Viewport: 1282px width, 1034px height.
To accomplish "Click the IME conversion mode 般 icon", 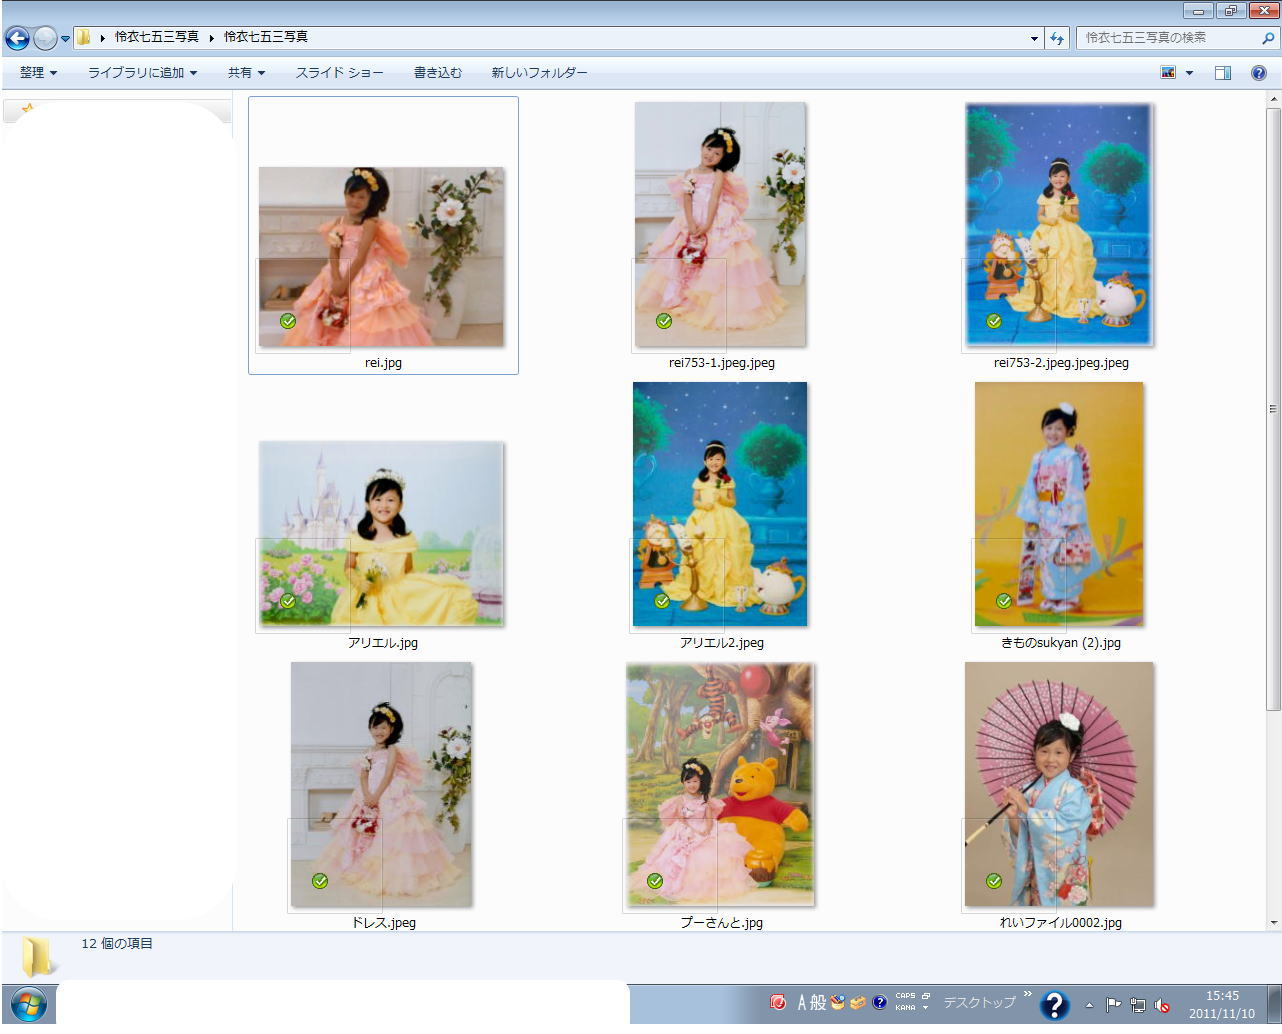I will tap(818, 1002).
